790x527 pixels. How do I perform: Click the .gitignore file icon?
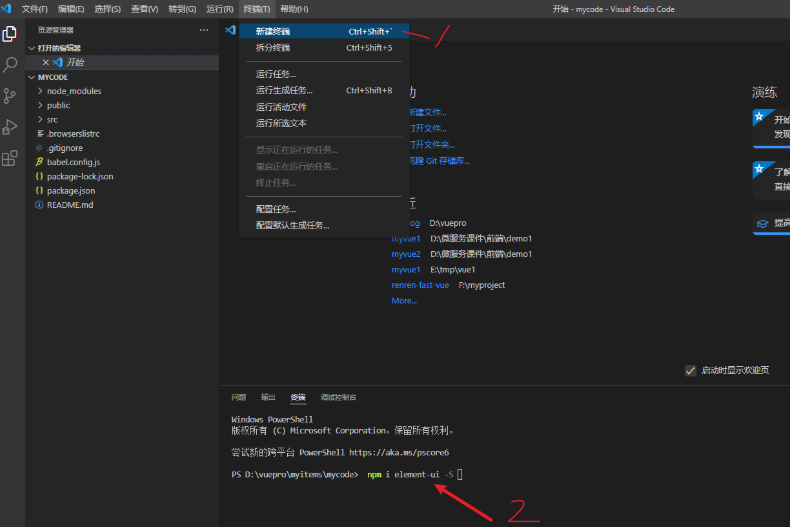coord(39,148)
